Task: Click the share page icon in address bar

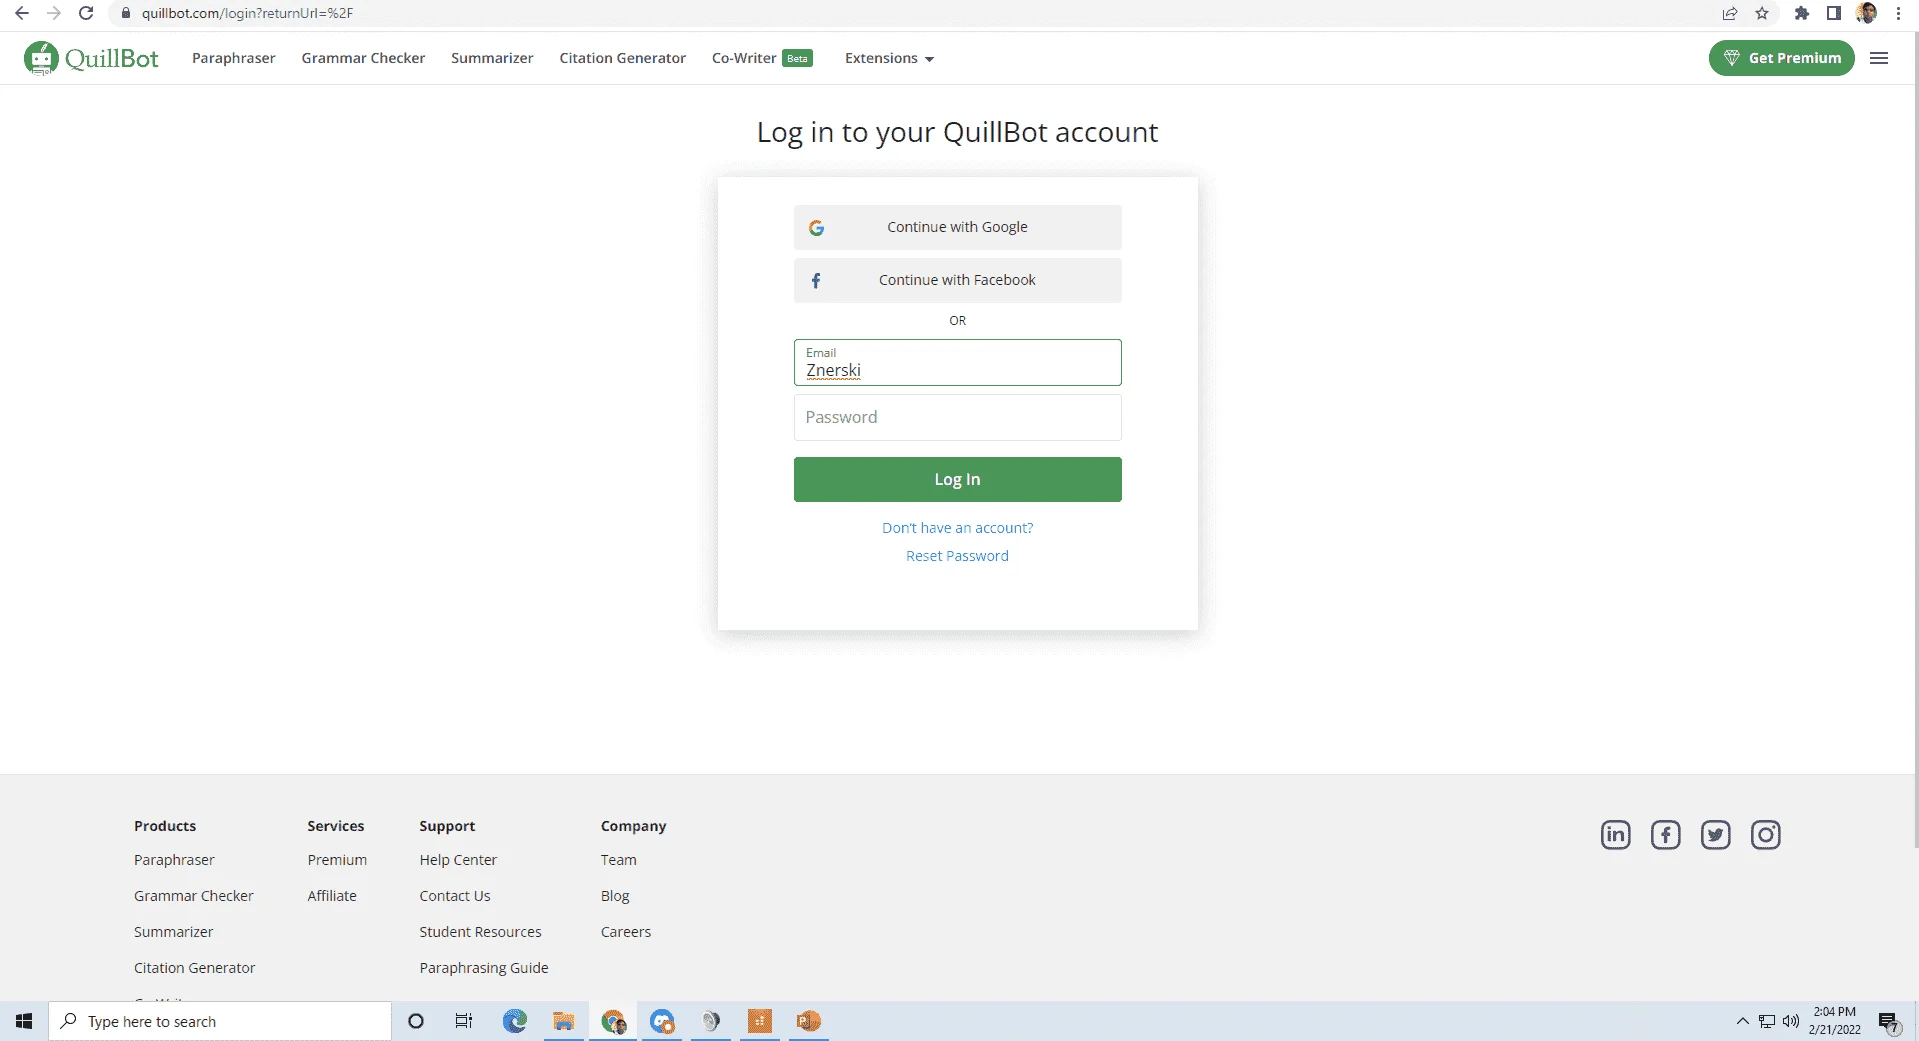Action: 1730,13
